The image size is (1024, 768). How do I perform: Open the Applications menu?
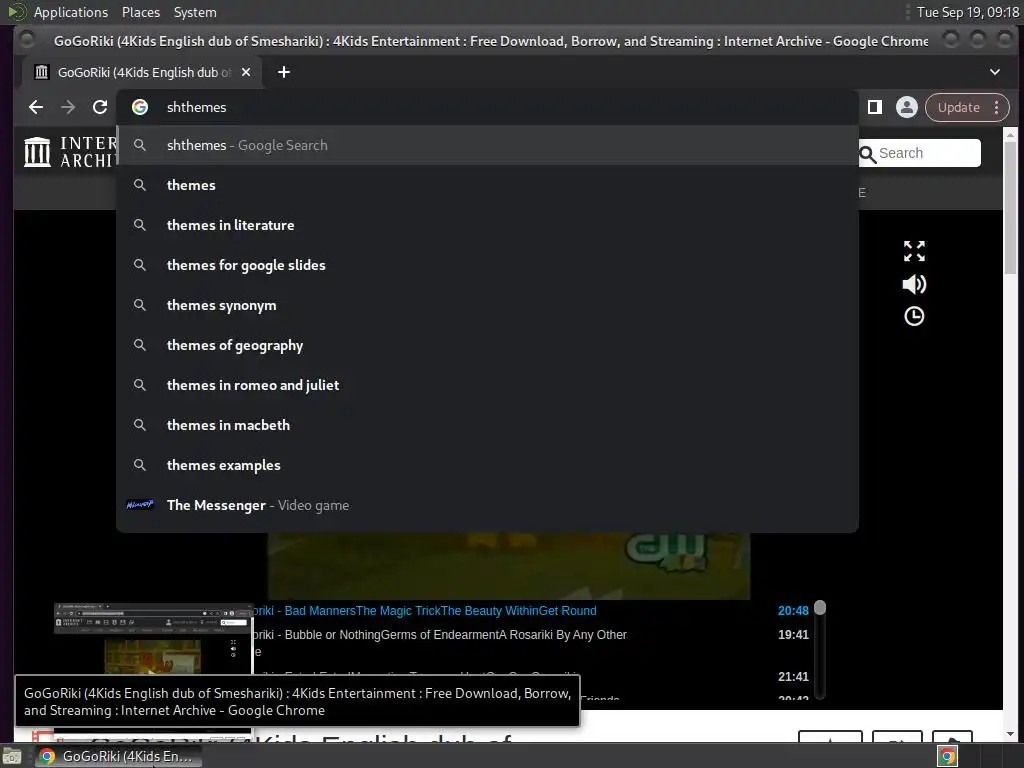tap(71, 12)
